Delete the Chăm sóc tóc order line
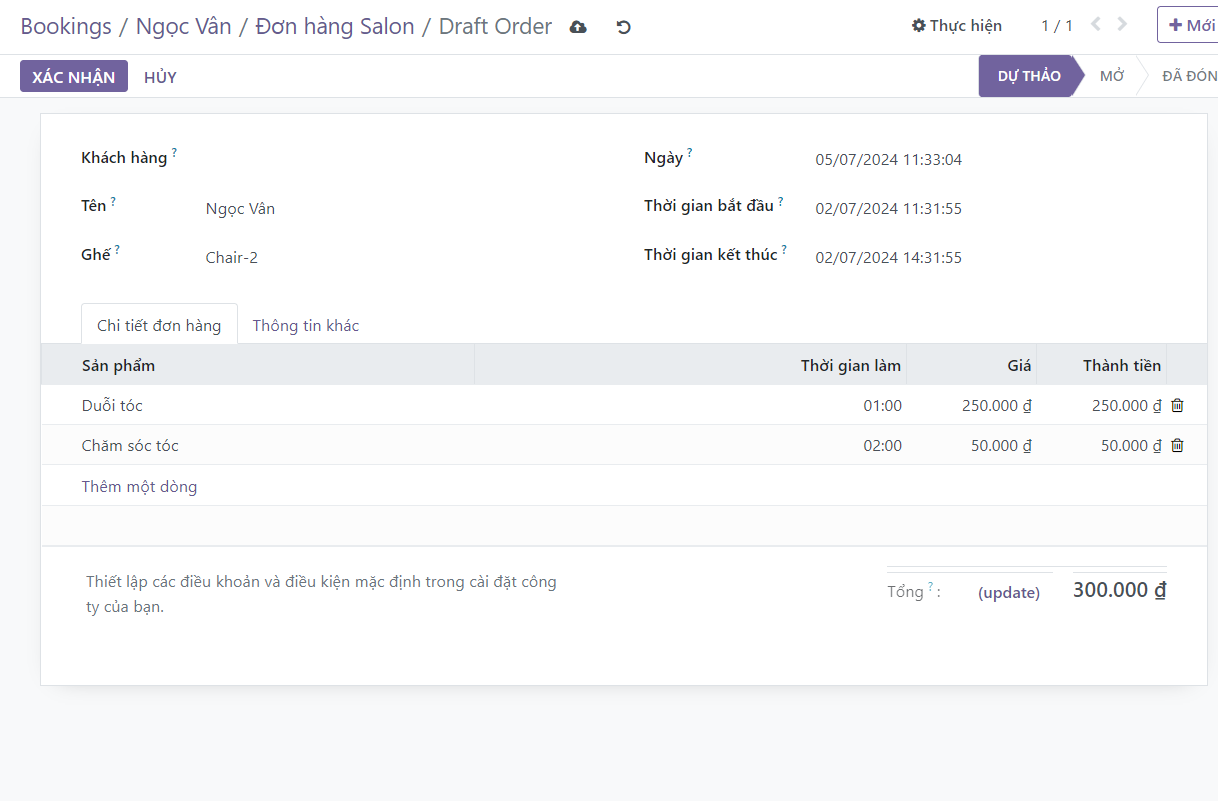Image resolution: width=1218 pixels, height=801 pixels. click(1177, 445)
